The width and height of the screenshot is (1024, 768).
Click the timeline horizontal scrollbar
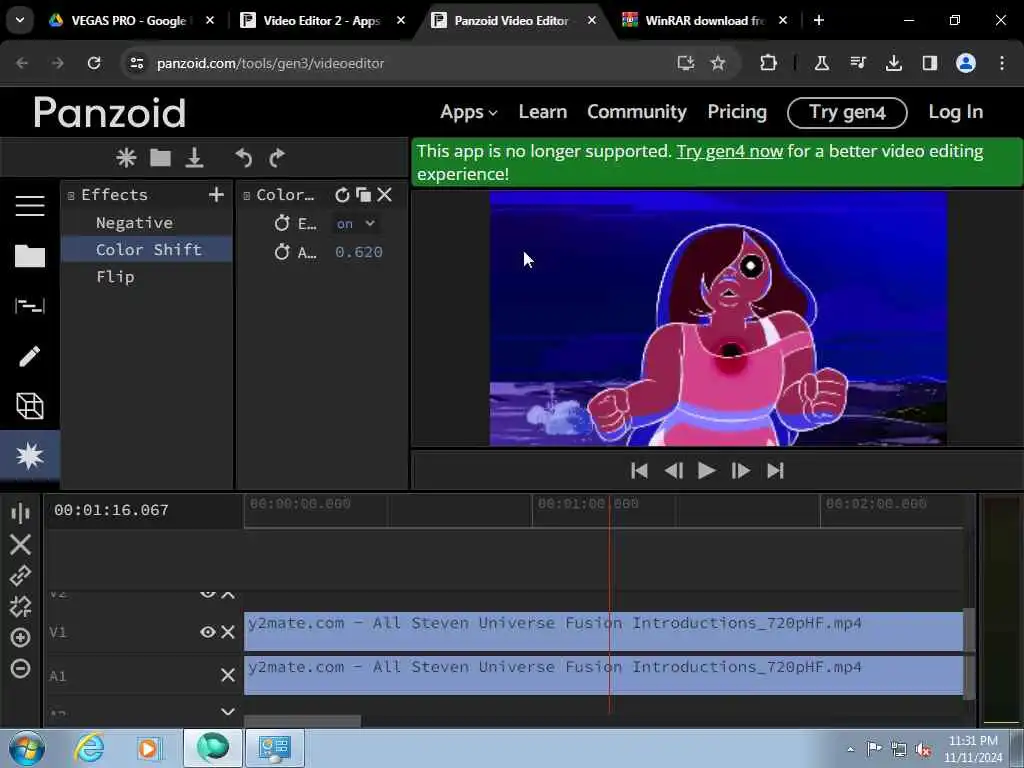tap(302, 721)
